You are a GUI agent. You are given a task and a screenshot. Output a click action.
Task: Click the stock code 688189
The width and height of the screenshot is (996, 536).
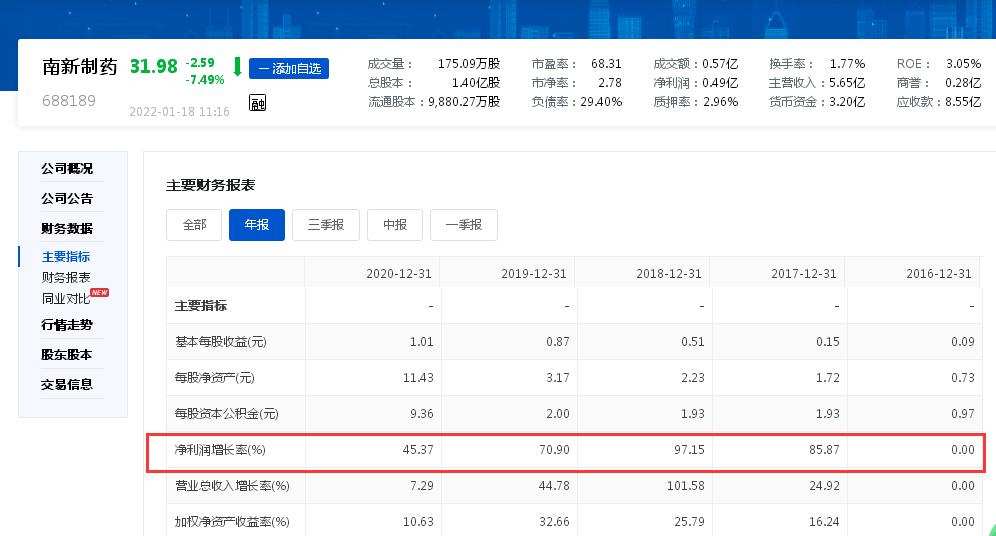pos(69,101)
